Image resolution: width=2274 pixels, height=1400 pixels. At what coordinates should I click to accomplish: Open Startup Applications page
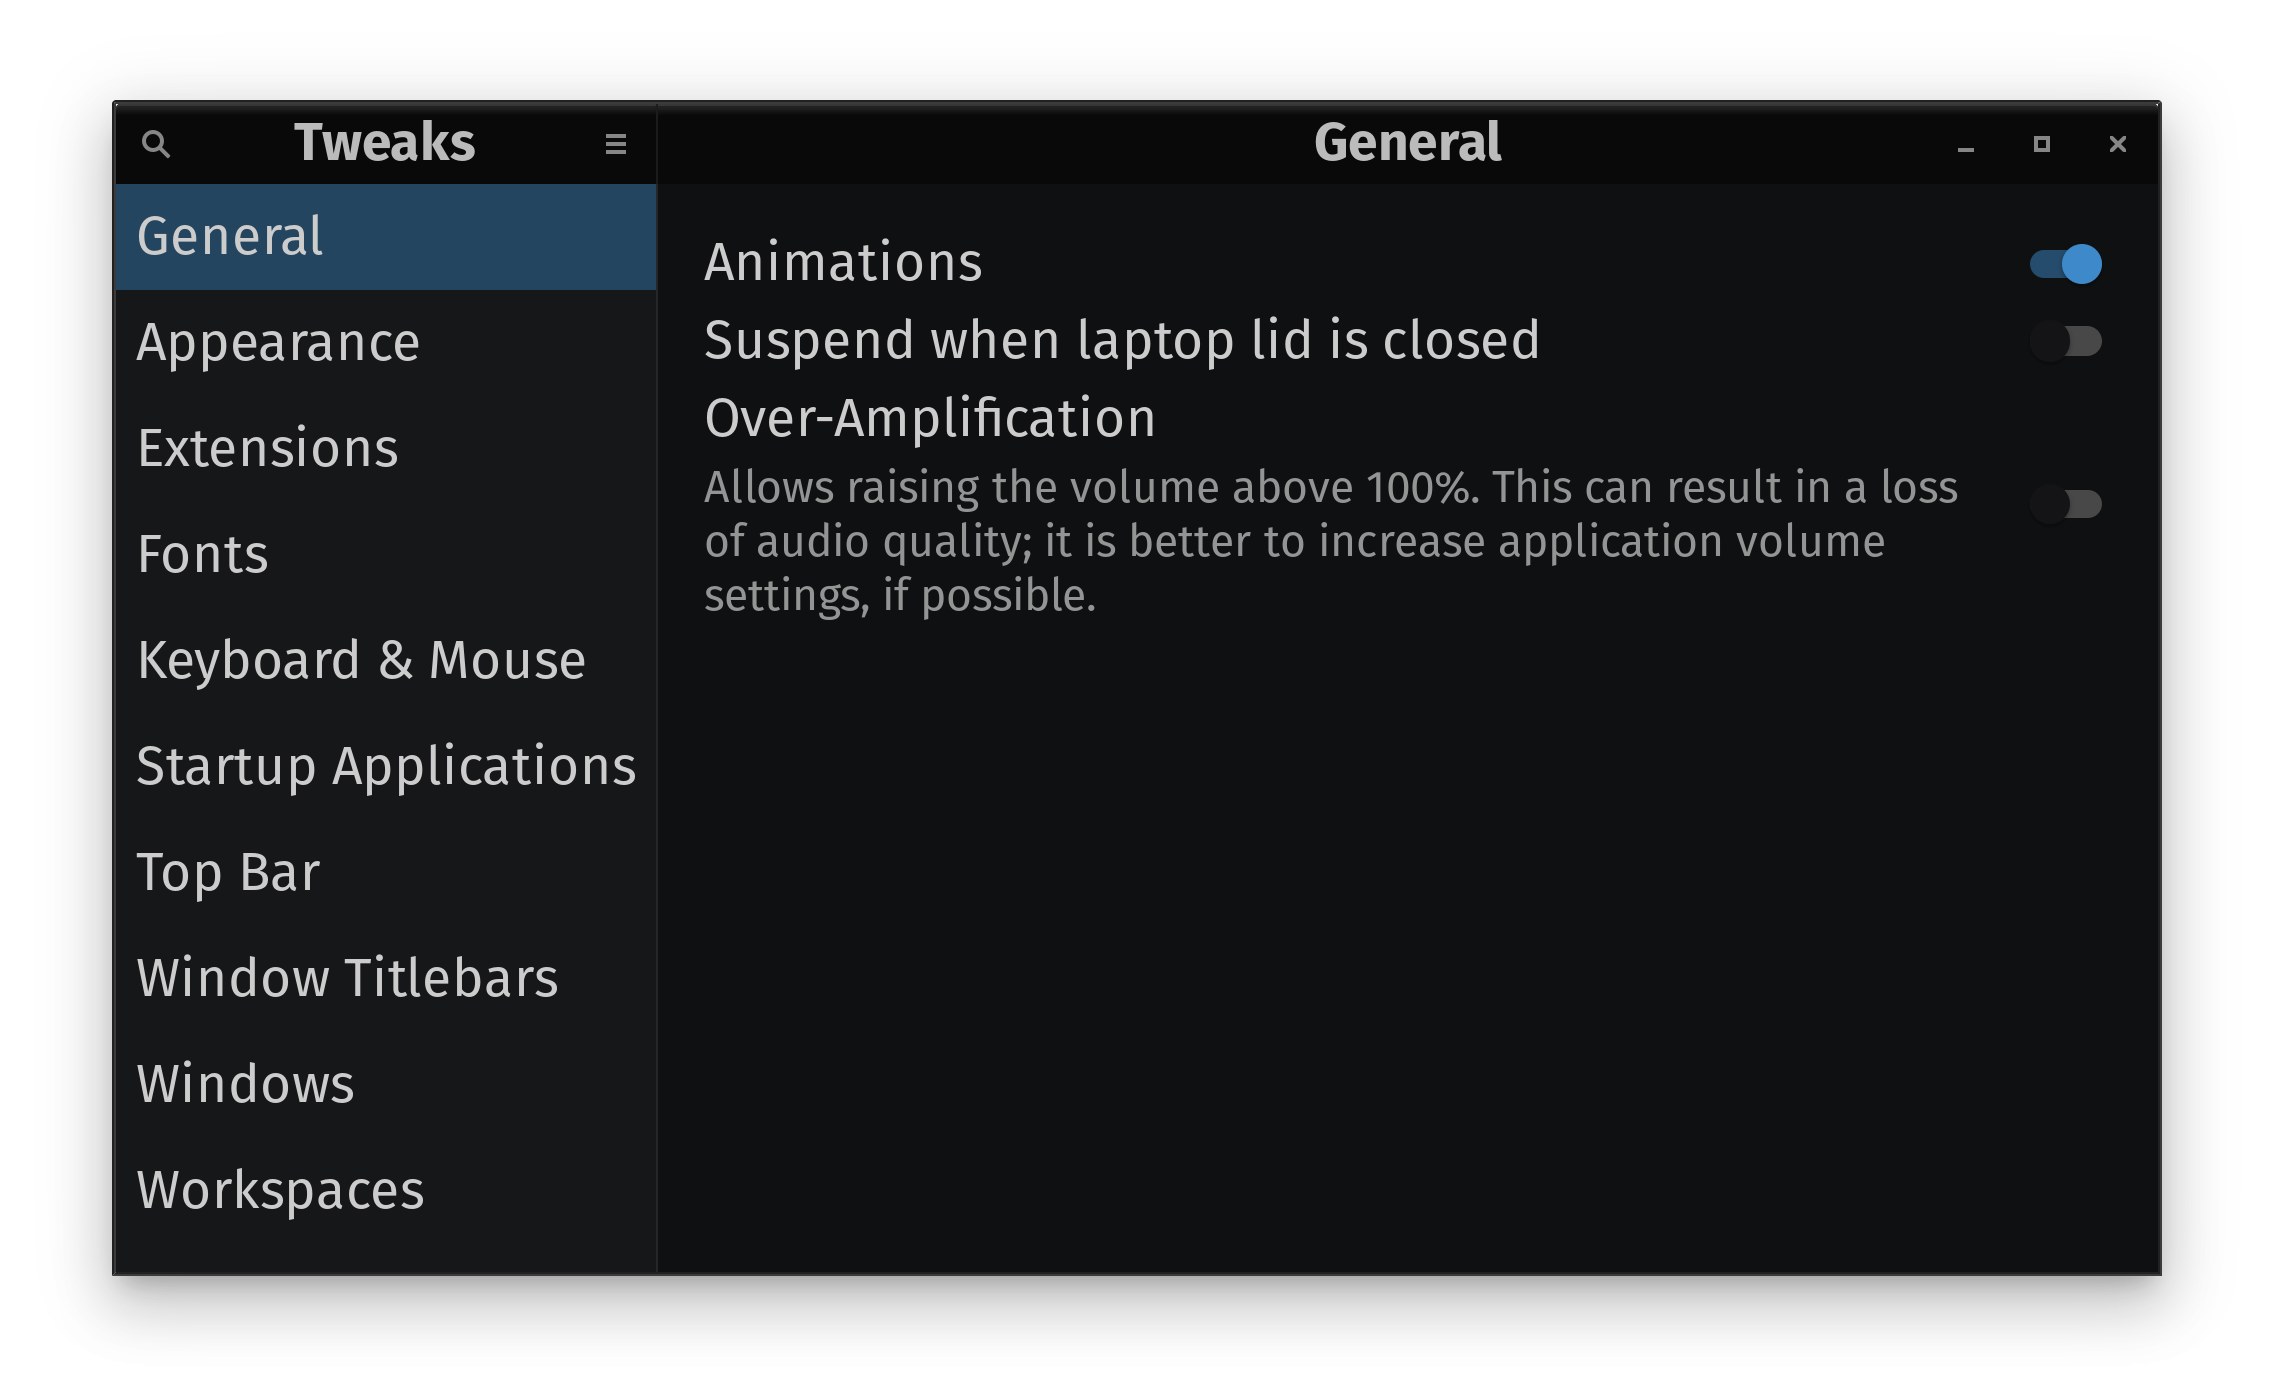pyautogui.click(x=386, y=767)
